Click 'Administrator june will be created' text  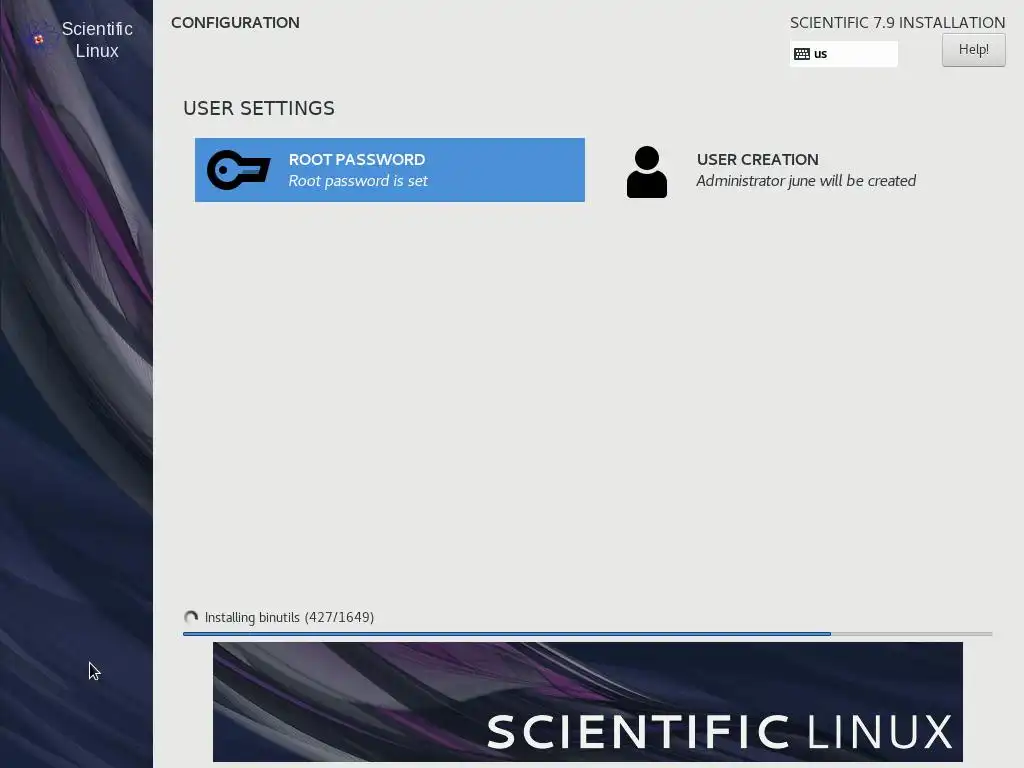(806, 181)
